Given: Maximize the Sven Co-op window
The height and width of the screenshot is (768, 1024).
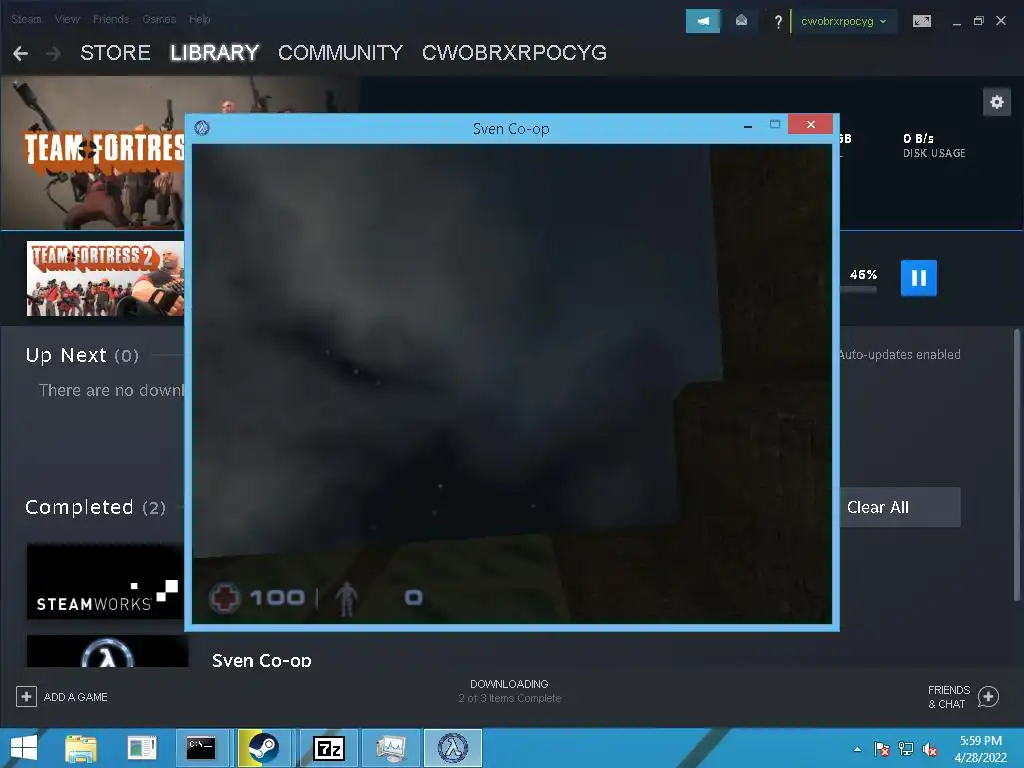Looking at the screenshot, I should tap(775, 124).
